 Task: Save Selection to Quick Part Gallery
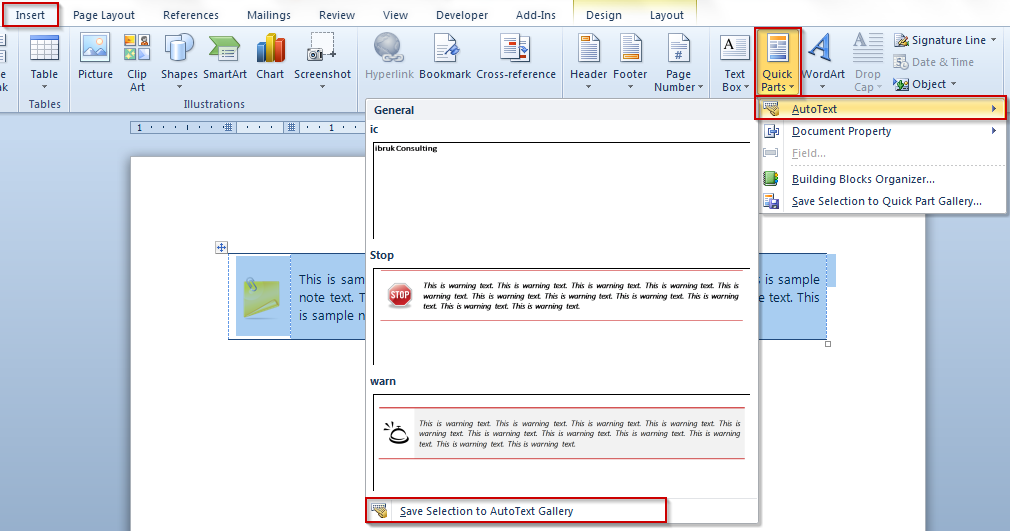point(881,201)
